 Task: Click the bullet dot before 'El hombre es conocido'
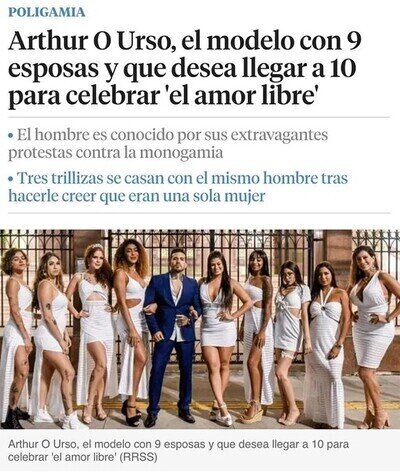[11, 136]
